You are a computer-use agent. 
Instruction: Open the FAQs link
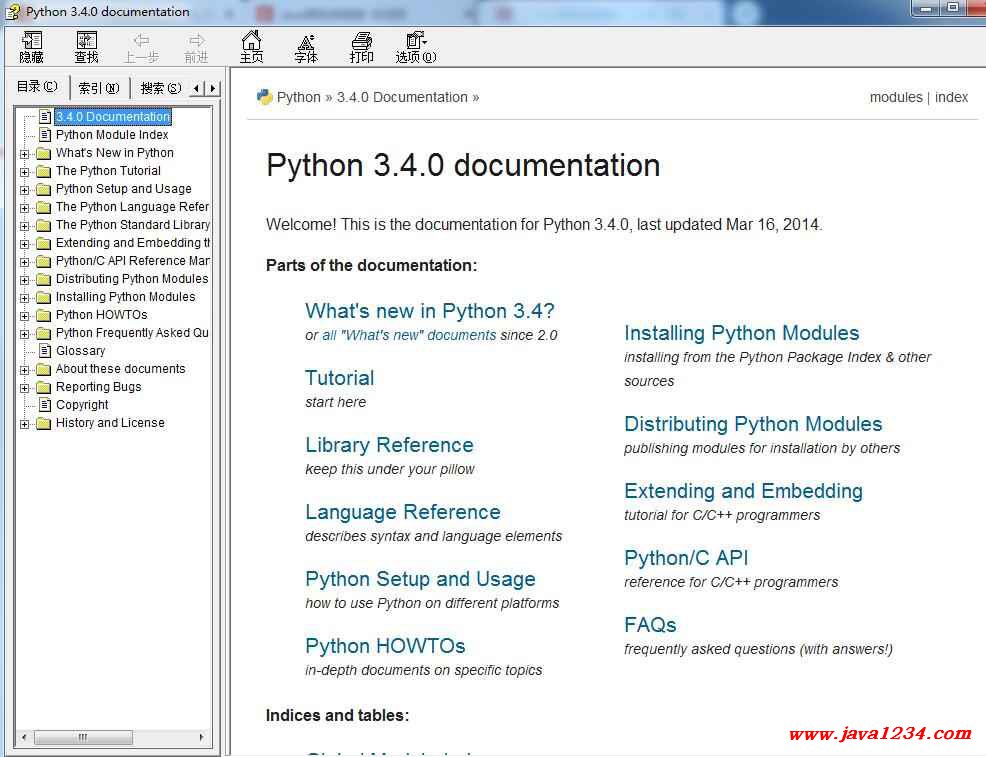point(650,625)
